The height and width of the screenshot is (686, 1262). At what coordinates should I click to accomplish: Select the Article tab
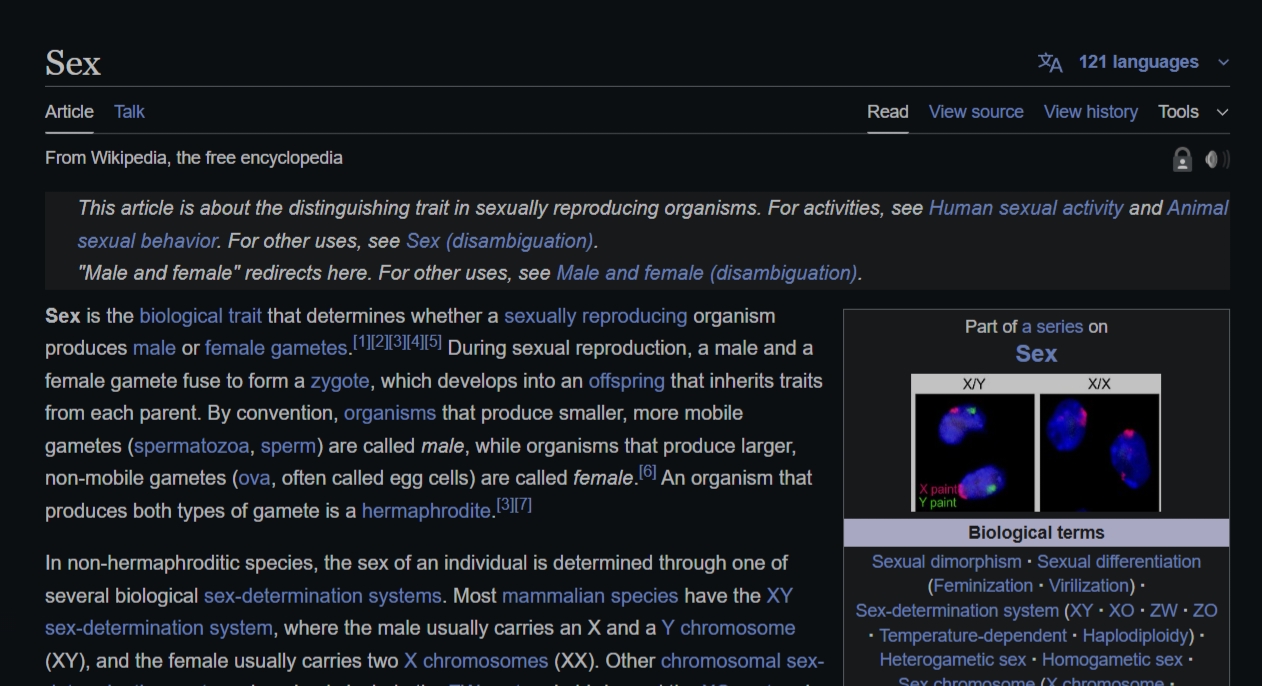[69, 112]
